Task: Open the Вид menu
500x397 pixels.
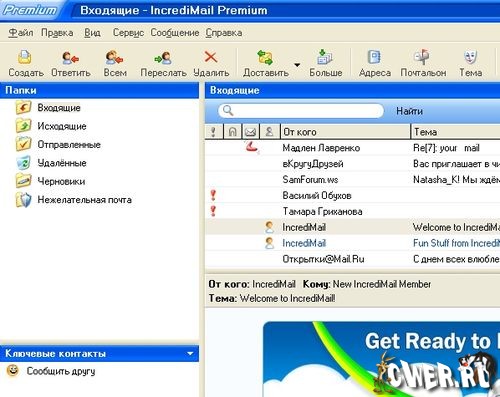Action: [x=92, y=33]
